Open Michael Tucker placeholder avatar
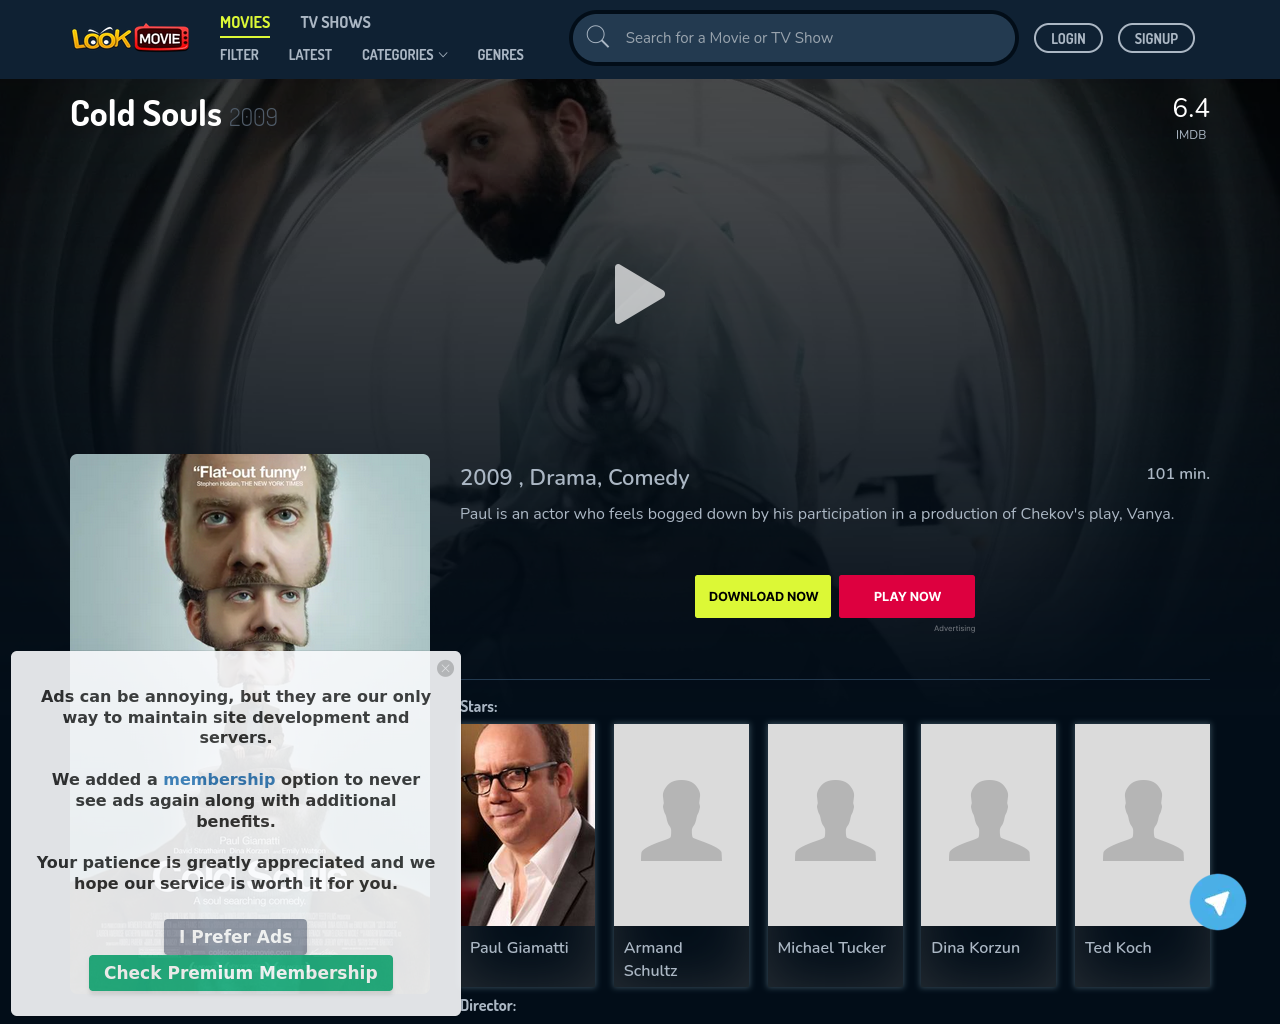This screenshot has width=1280, height=1024. pyautogui.click(x=835, y=825)
